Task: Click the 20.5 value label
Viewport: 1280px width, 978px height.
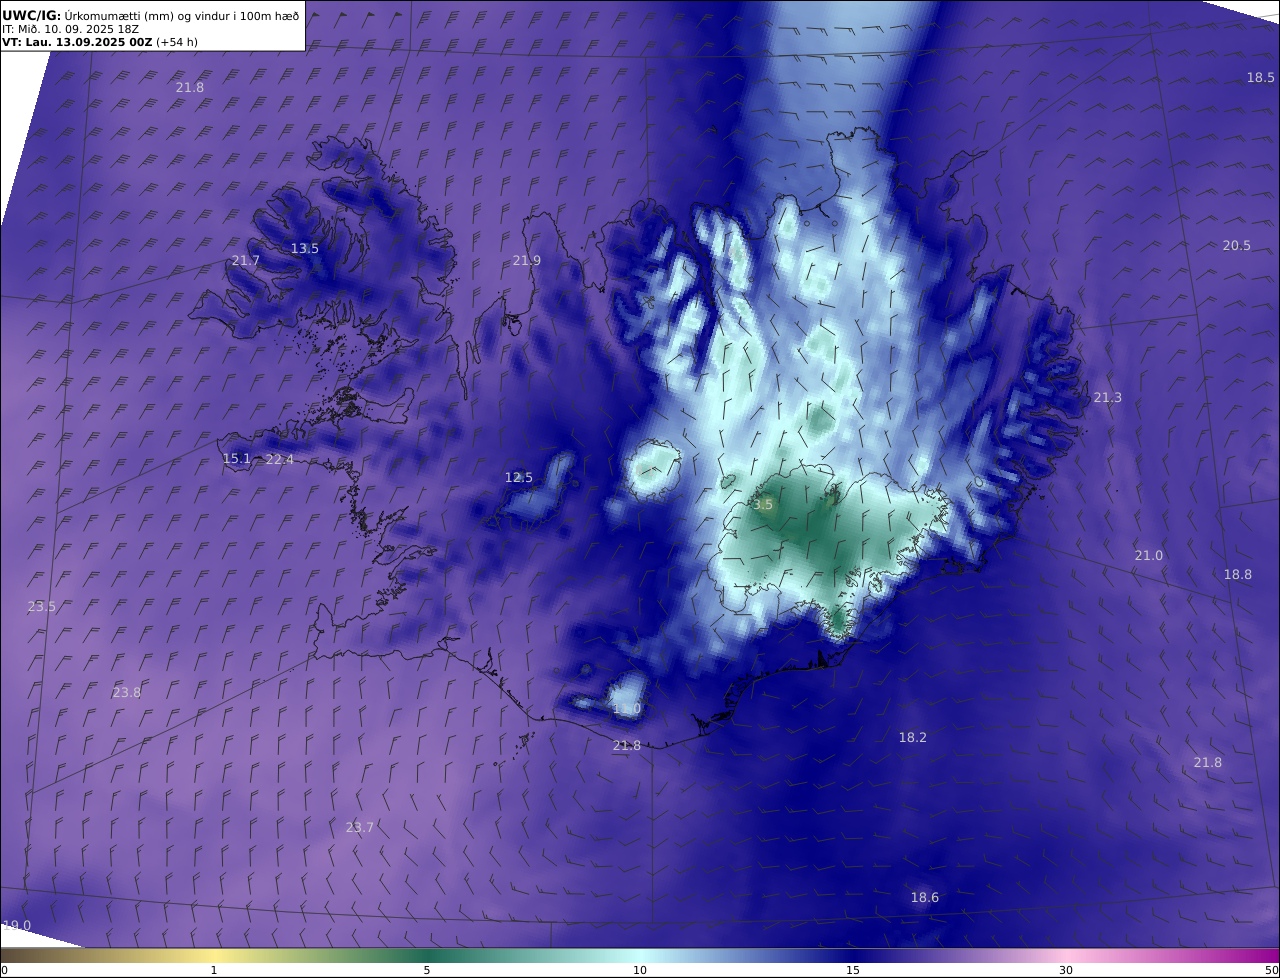Action: 1236,246
